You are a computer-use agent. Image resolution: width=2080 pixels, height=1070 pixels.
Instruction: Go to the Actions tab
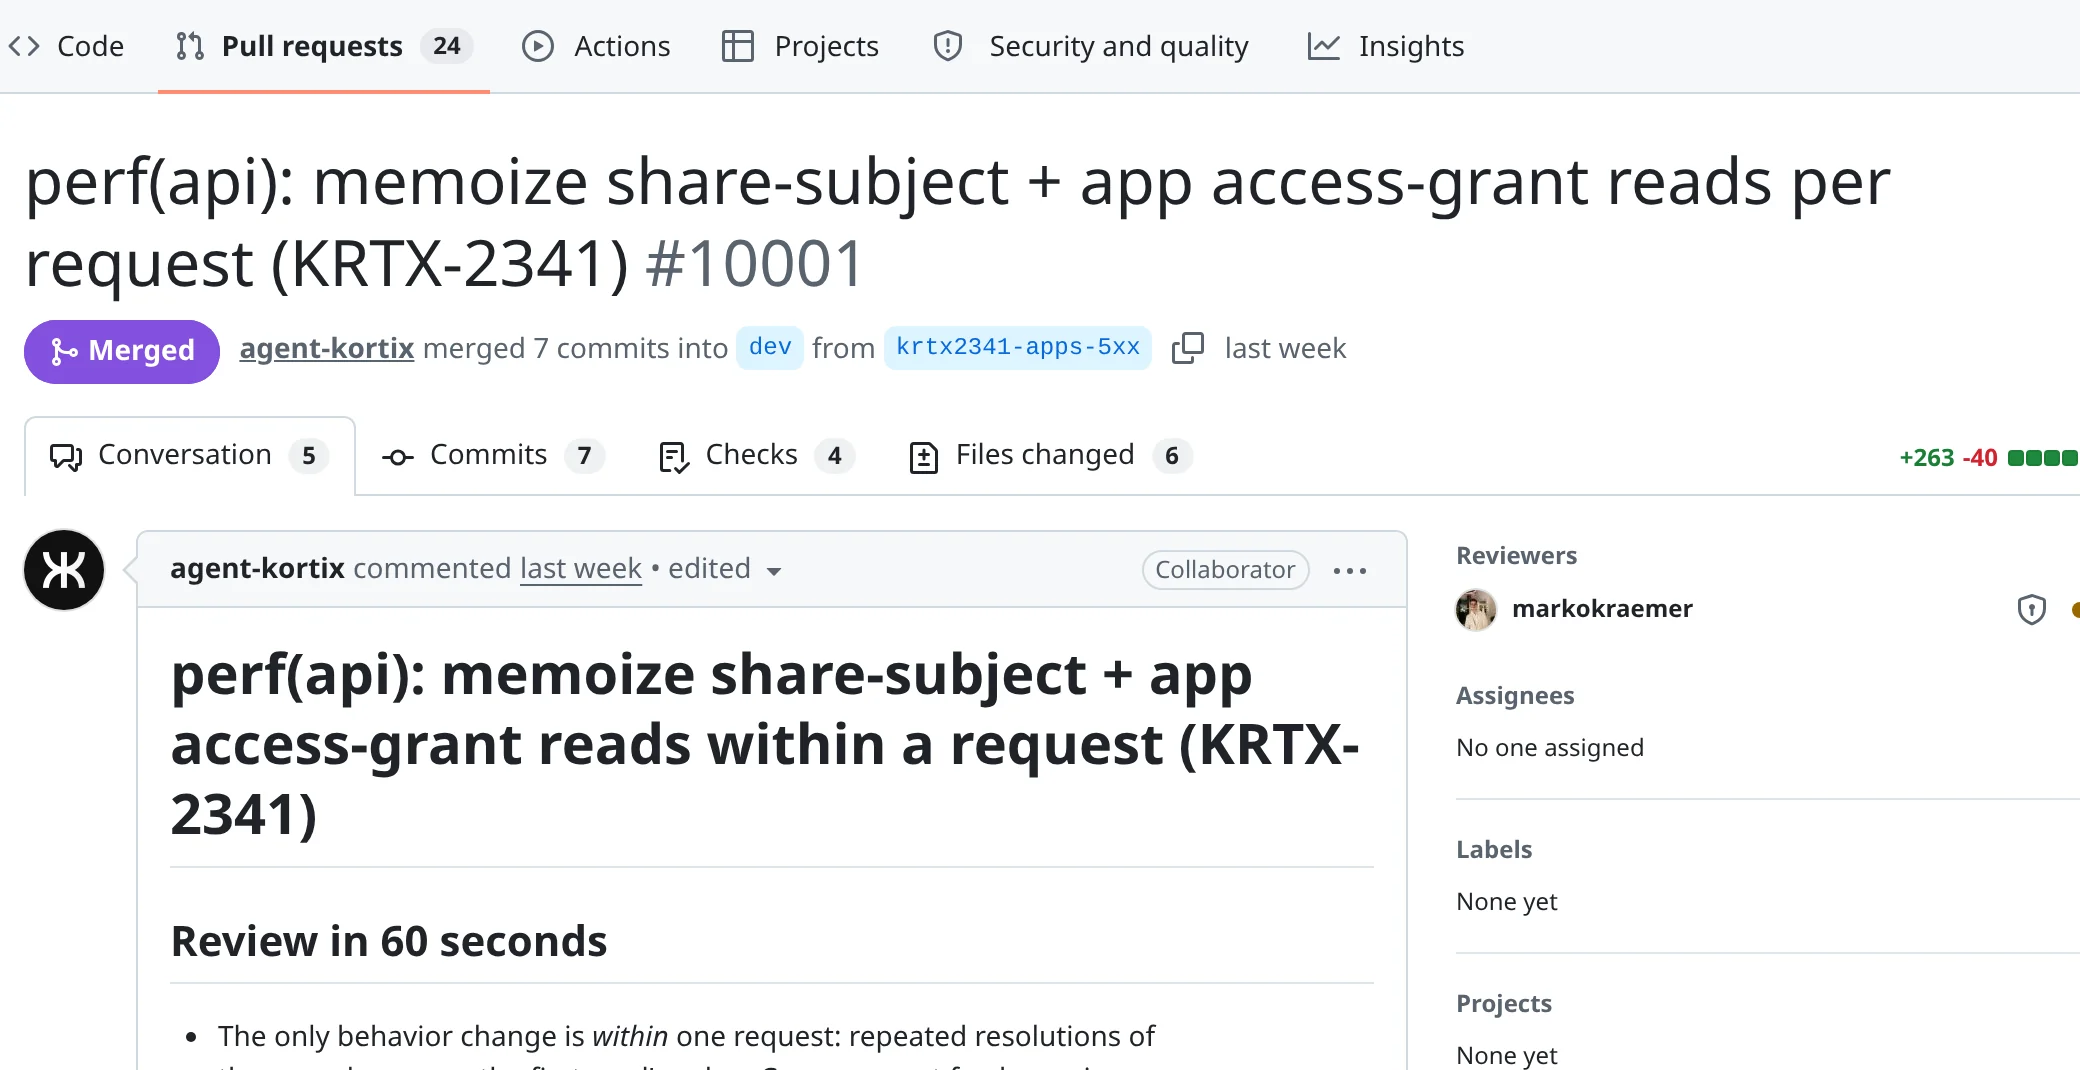click(596, 46)
